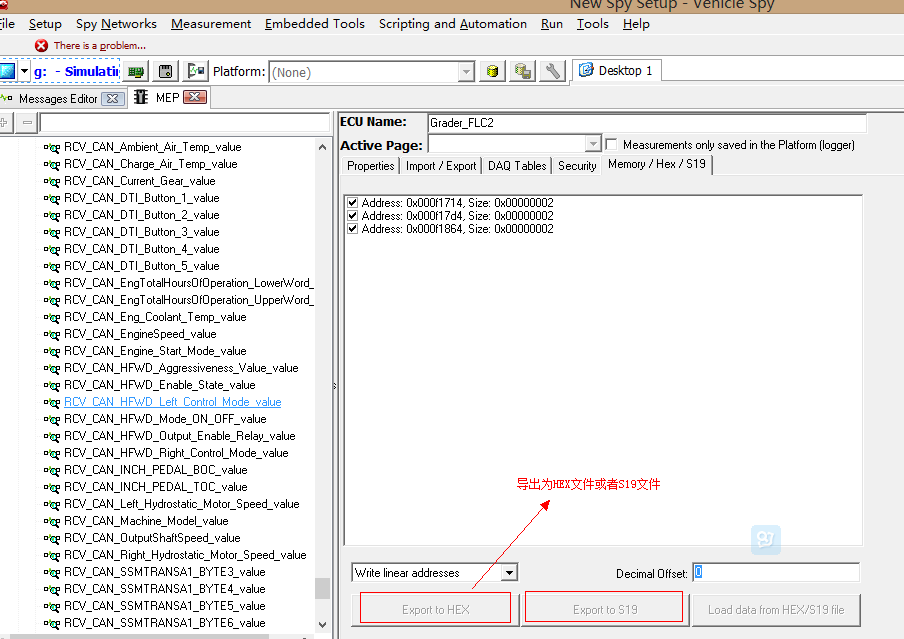Click the signal tree vertical scrollbar thumb

click(x=322, y=588)
